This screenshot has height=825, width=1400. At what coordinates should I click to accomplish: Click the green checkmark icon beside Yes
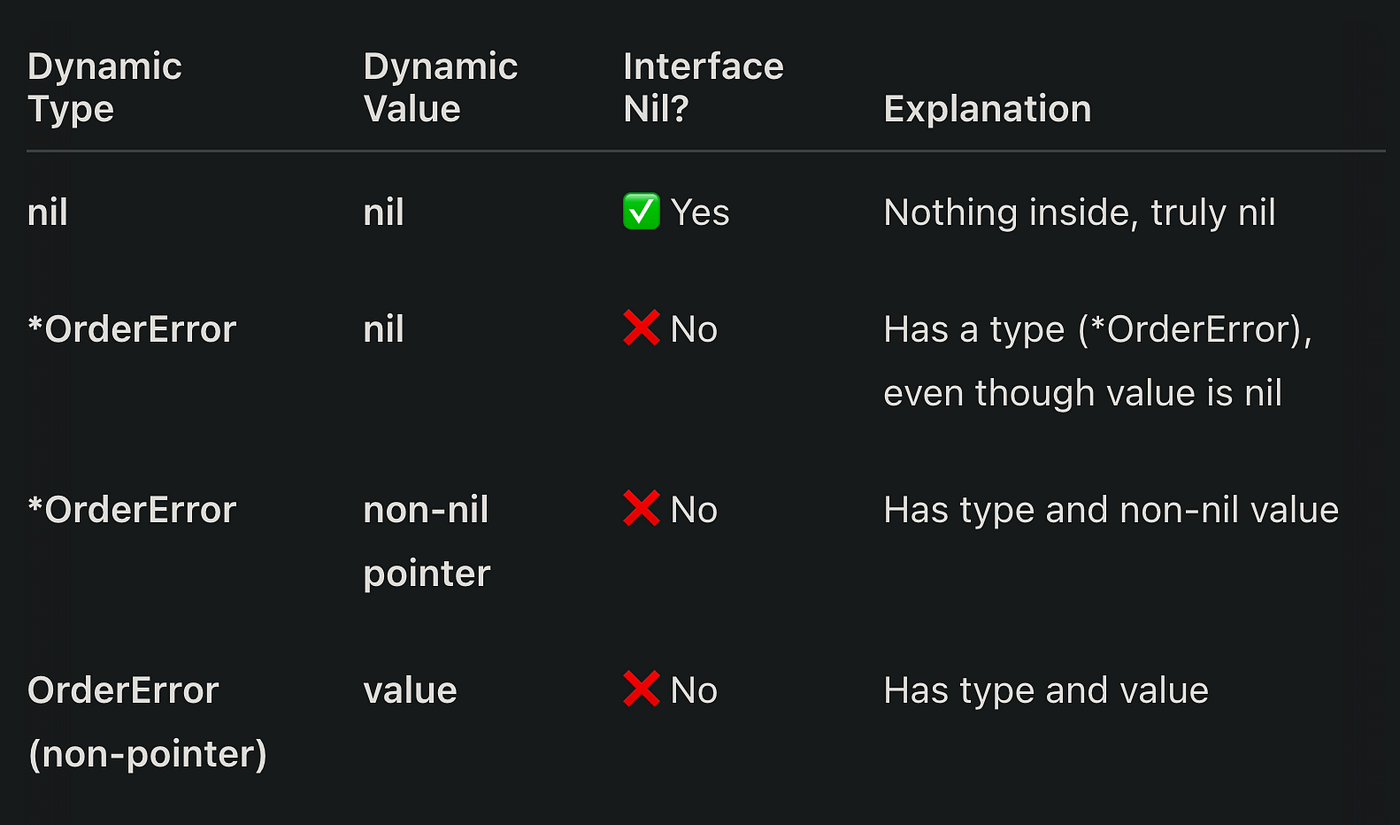[x=641, y=212]
